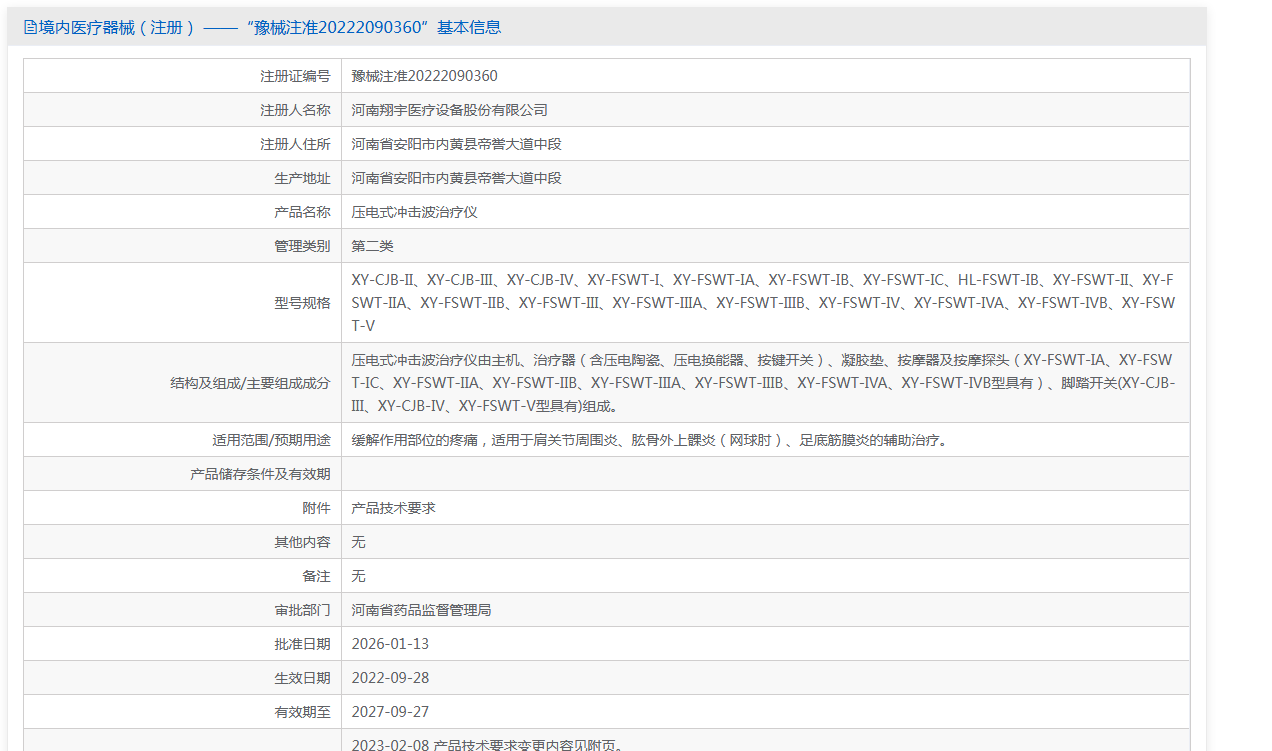Select the label '审批部门'
Image resolution: width=1272 pixels, height=751 pixels.
(302, 610)
